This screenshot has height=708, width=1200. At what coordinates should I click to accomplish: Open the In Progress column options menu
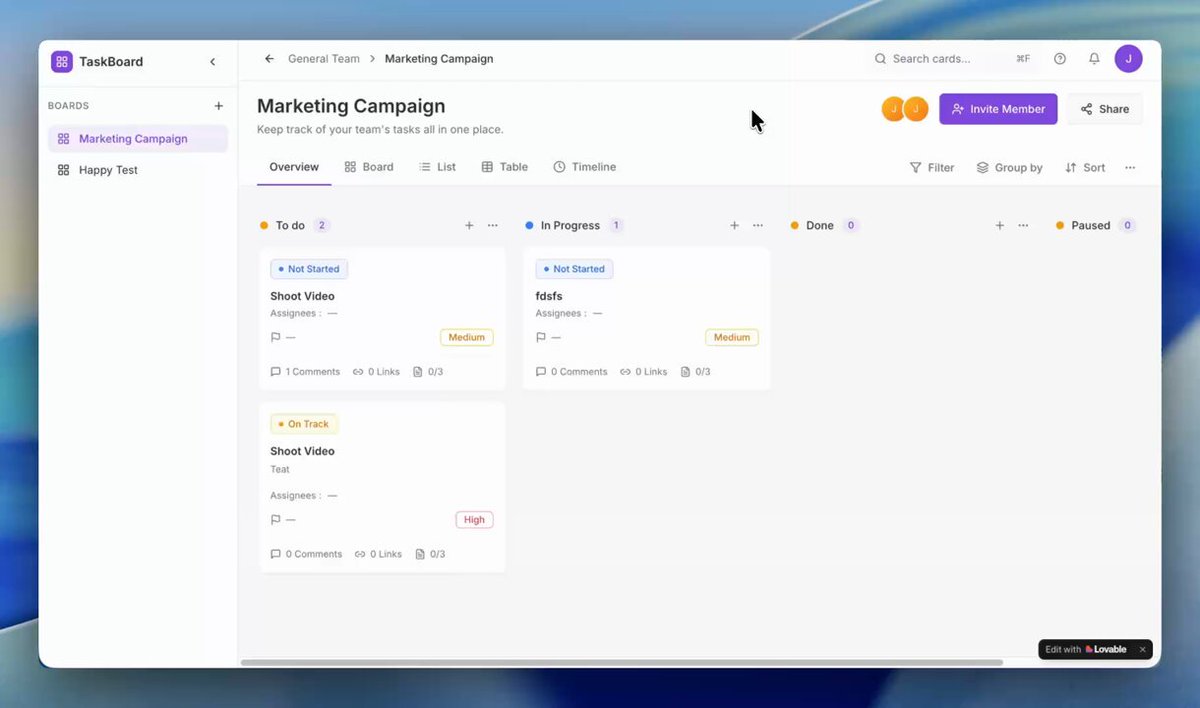758,226
